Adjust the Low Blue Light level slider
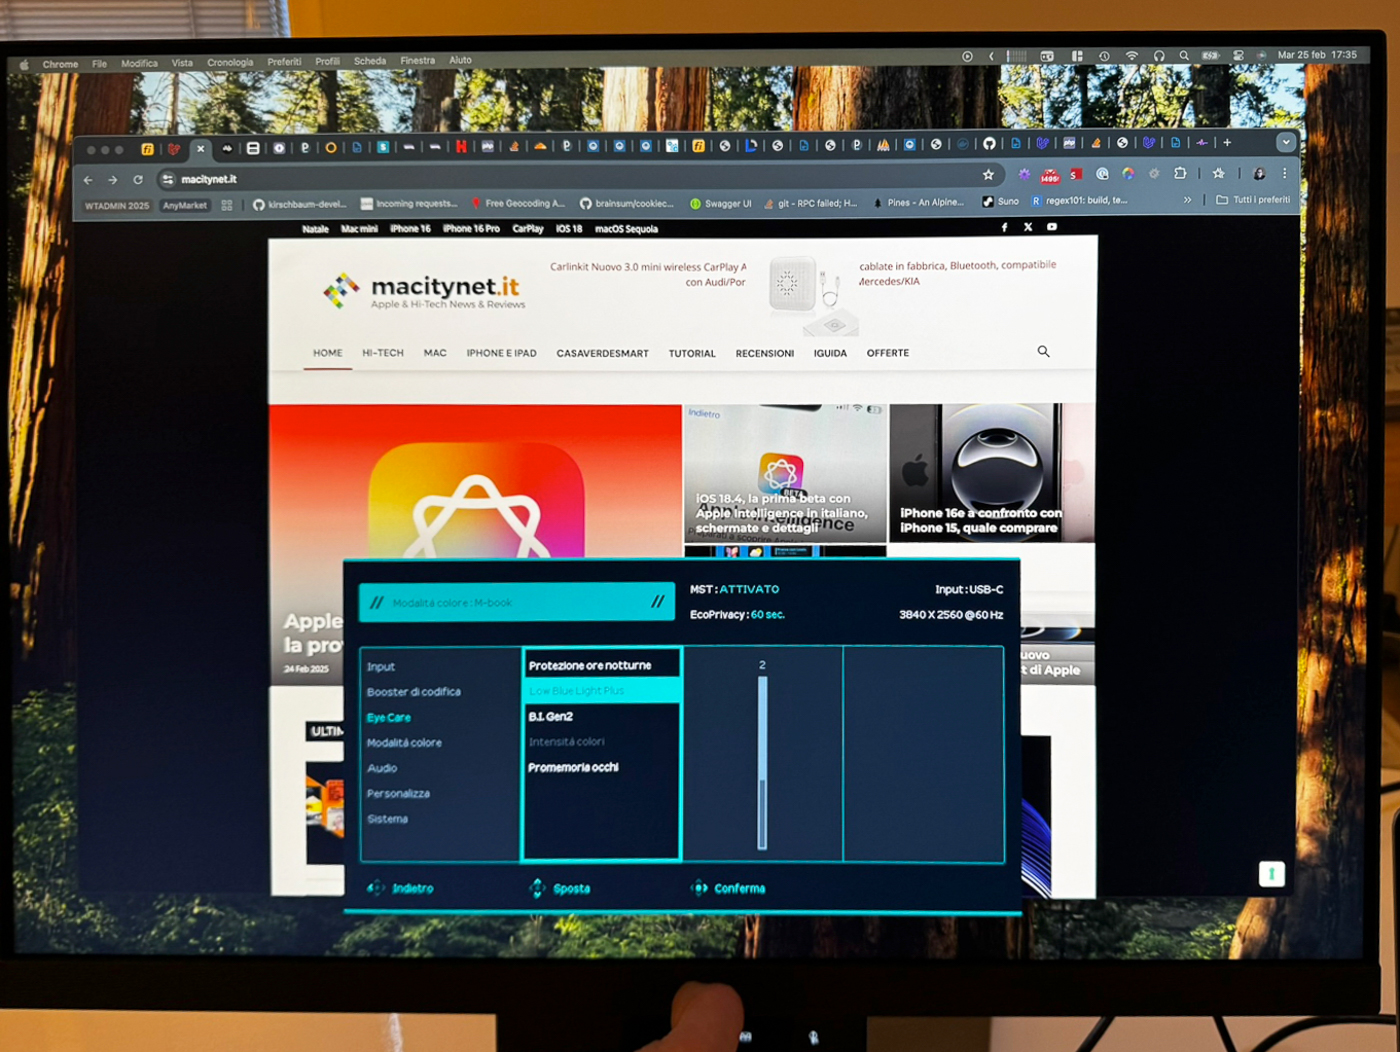 coord(762,762)
